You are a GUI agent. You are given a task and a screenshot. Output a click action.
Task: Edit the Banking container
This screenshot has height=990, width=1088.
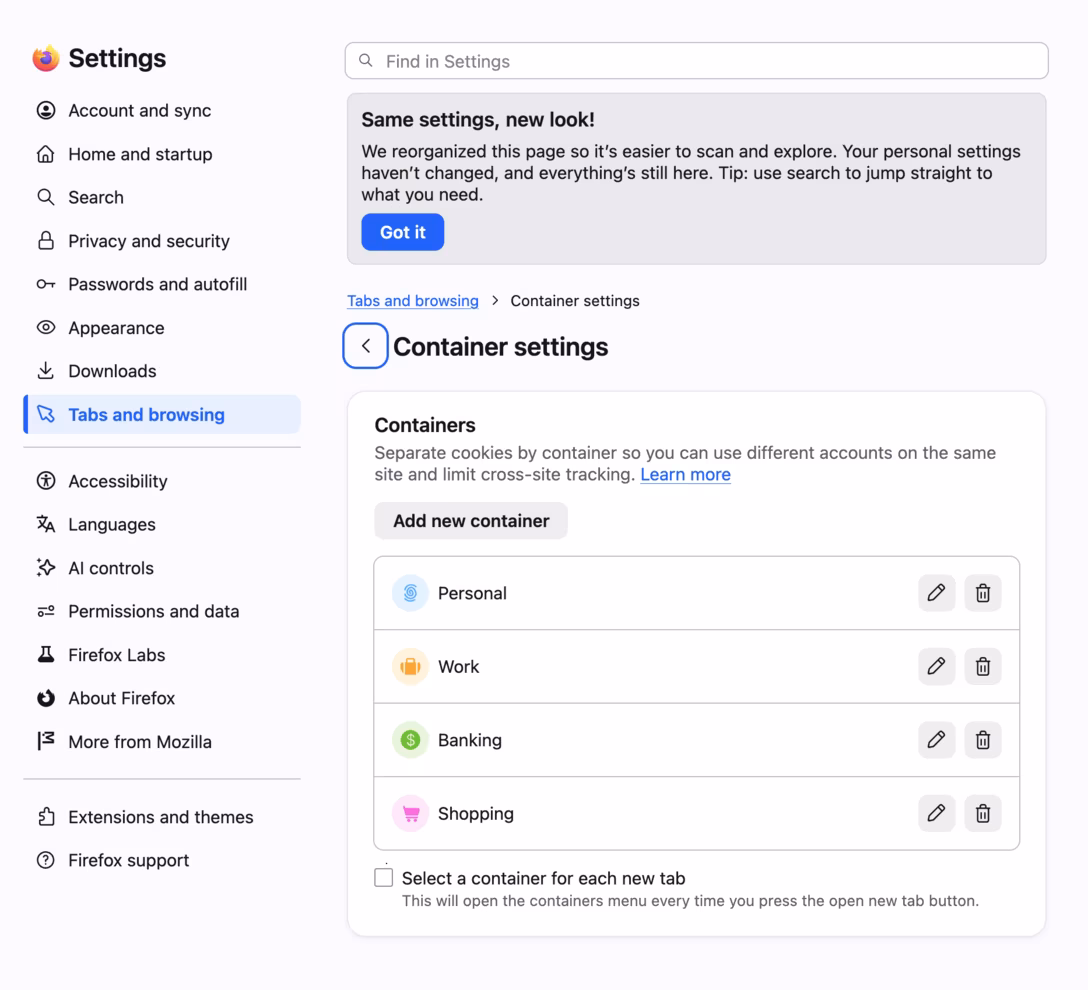(936, 740)
